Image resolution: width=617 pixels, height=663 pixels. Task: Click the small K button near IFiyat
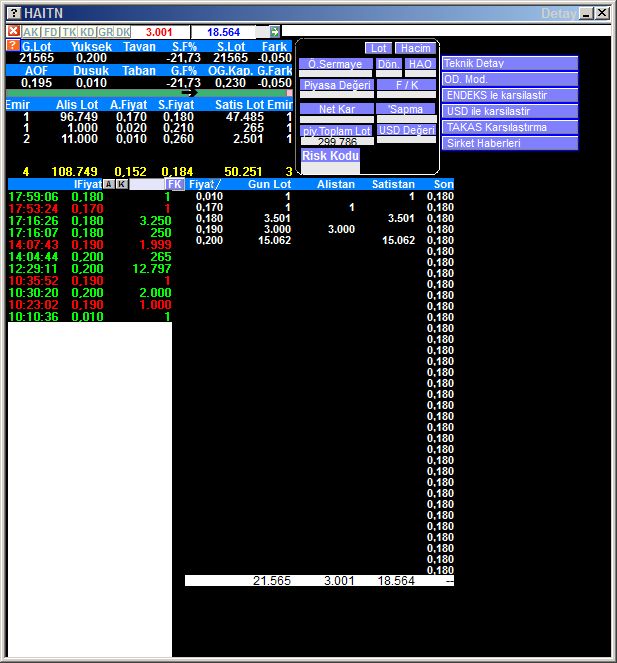pyautogui.click(x=122, y=184)
